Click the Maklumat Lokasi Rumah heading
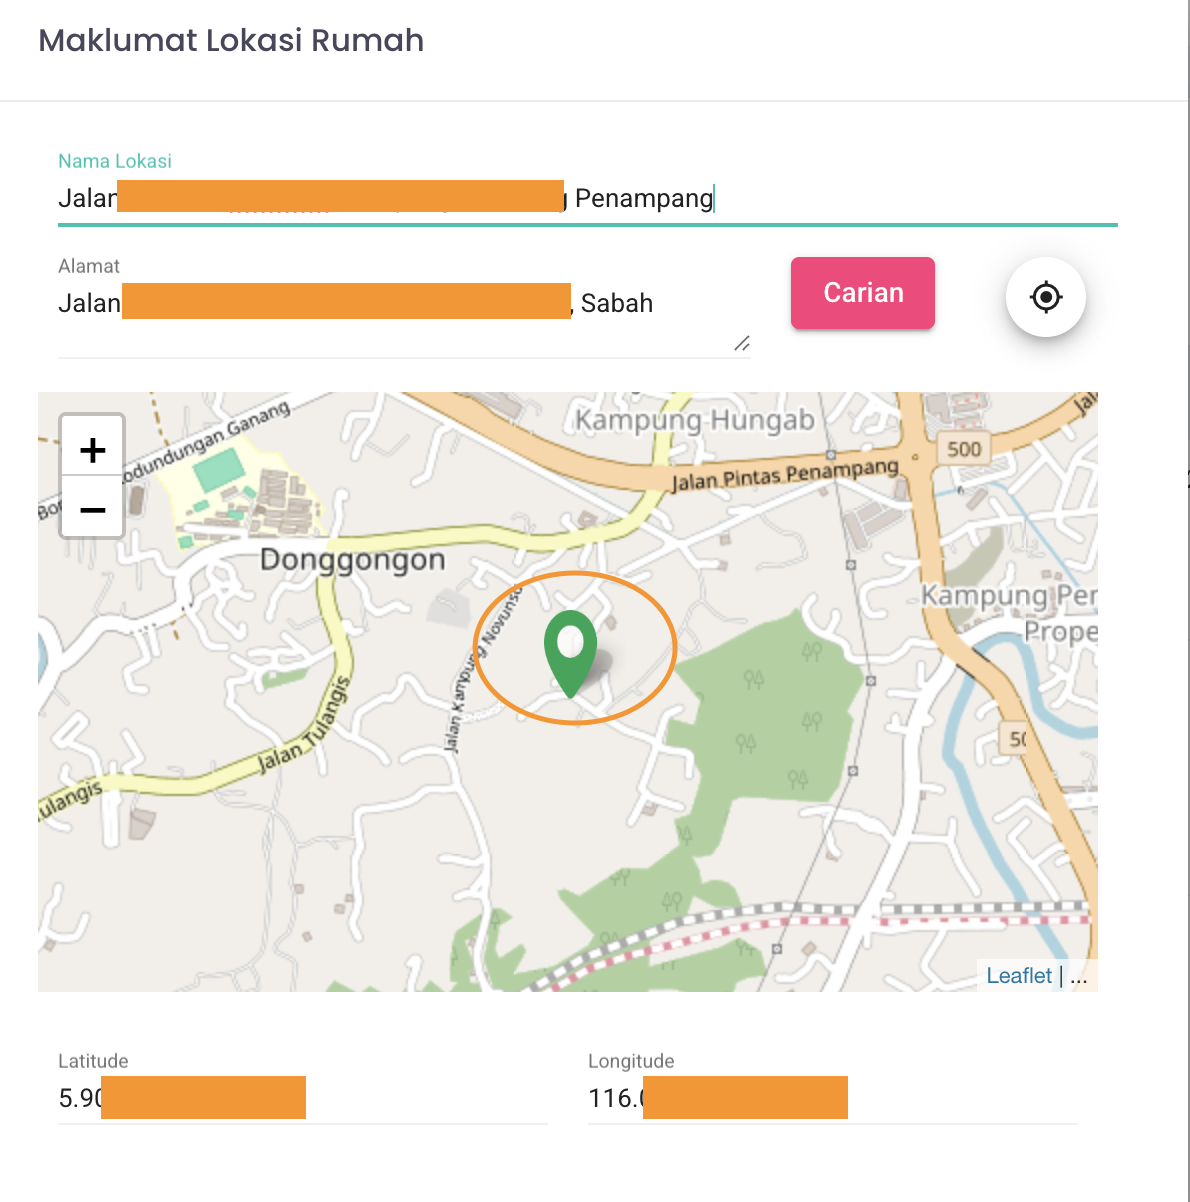 [x=231, y=40]
